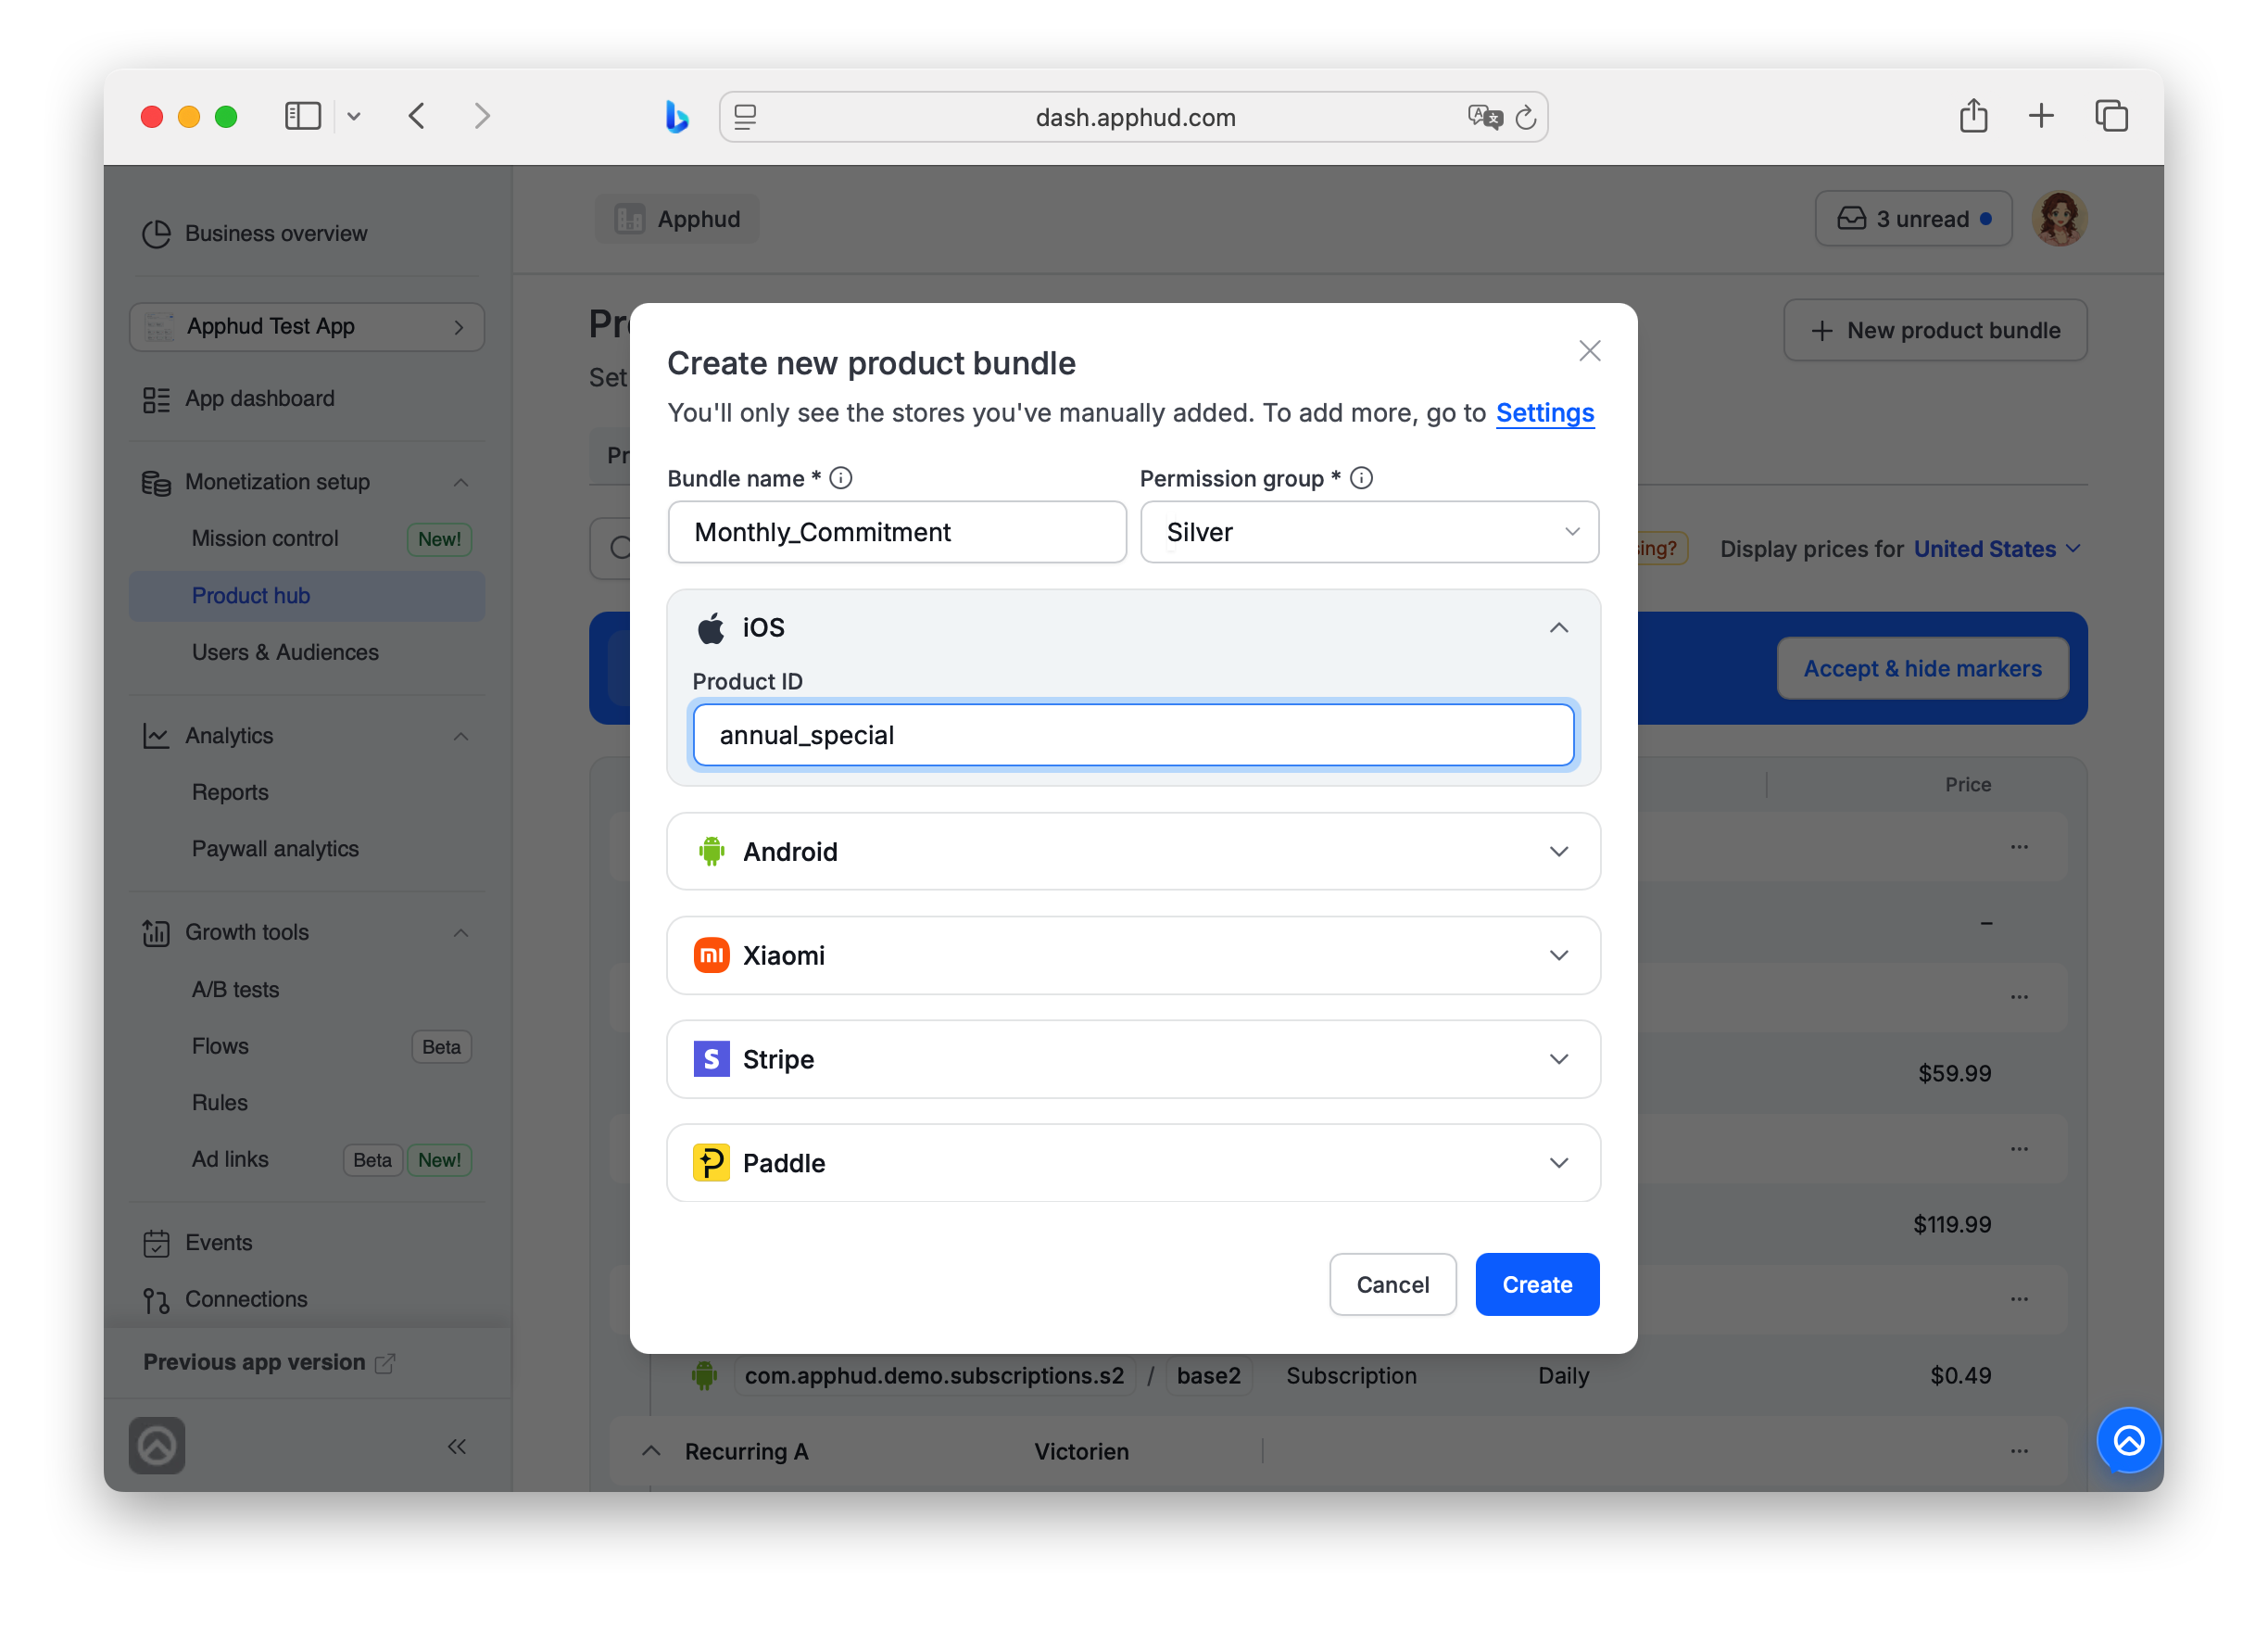Open the Settings link in dialog
The width and height of the screenshot is (2268, 1631).
[x=1544, y=413]
